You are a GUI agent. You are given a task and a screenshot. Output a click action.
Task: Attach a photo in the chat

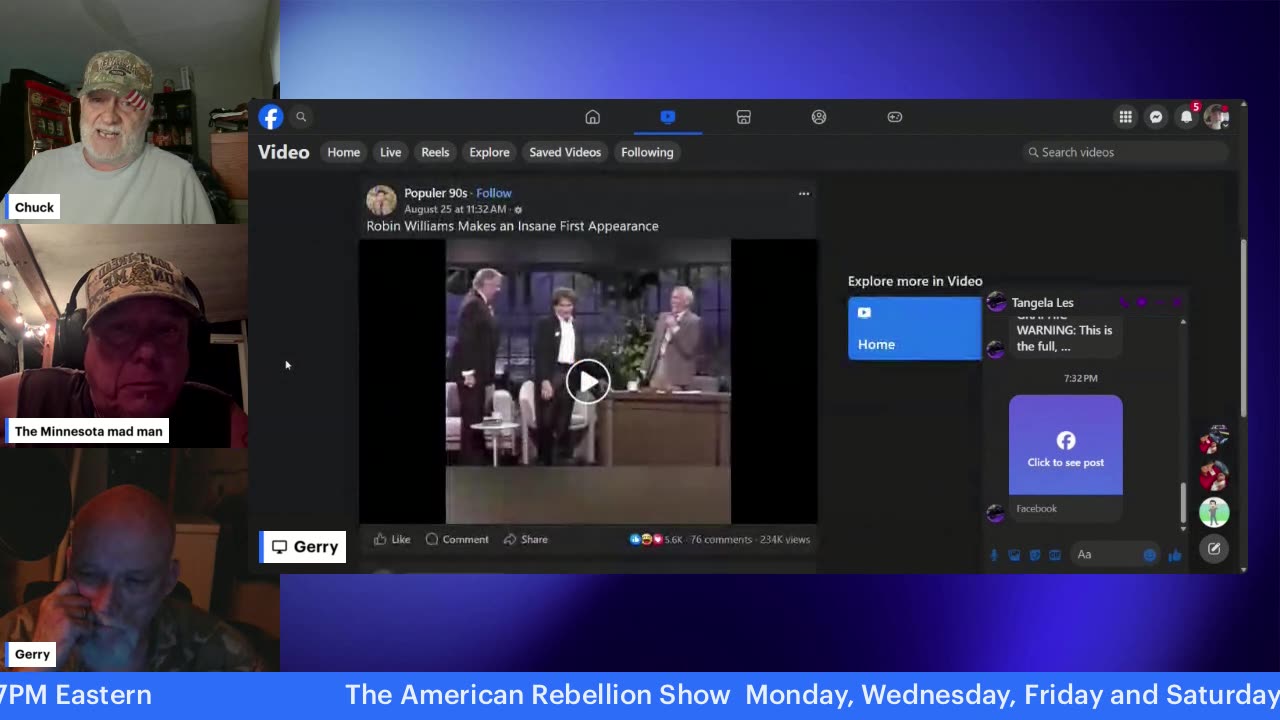[x=1014, y=555]
